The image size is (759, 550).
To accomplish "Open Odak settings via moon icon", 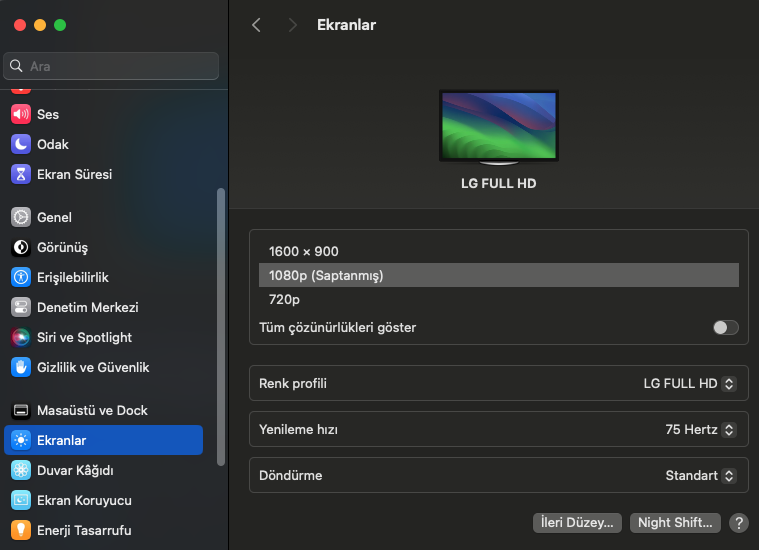I will point(21,144).
